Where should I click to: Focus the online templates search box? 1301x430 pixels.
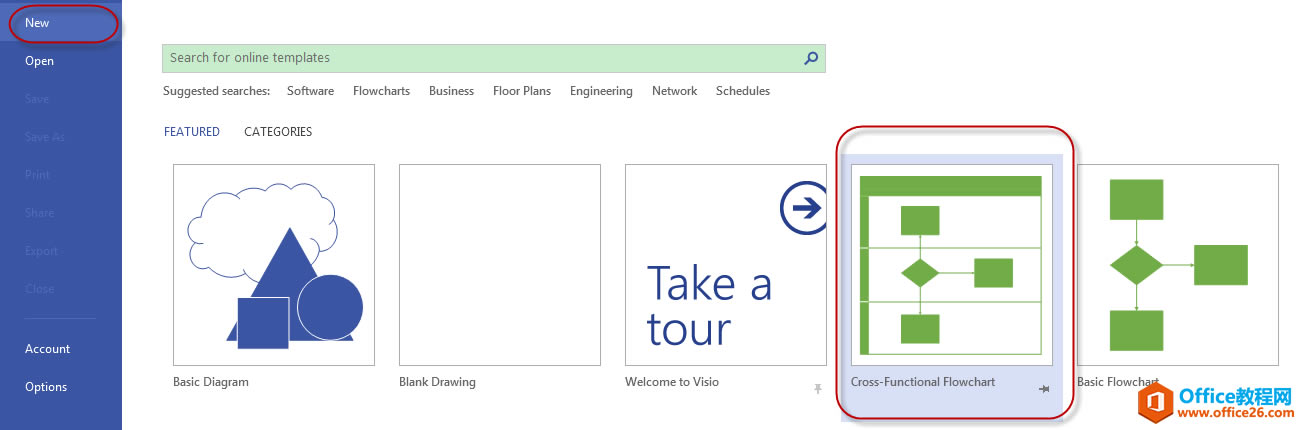pos(480,58)
